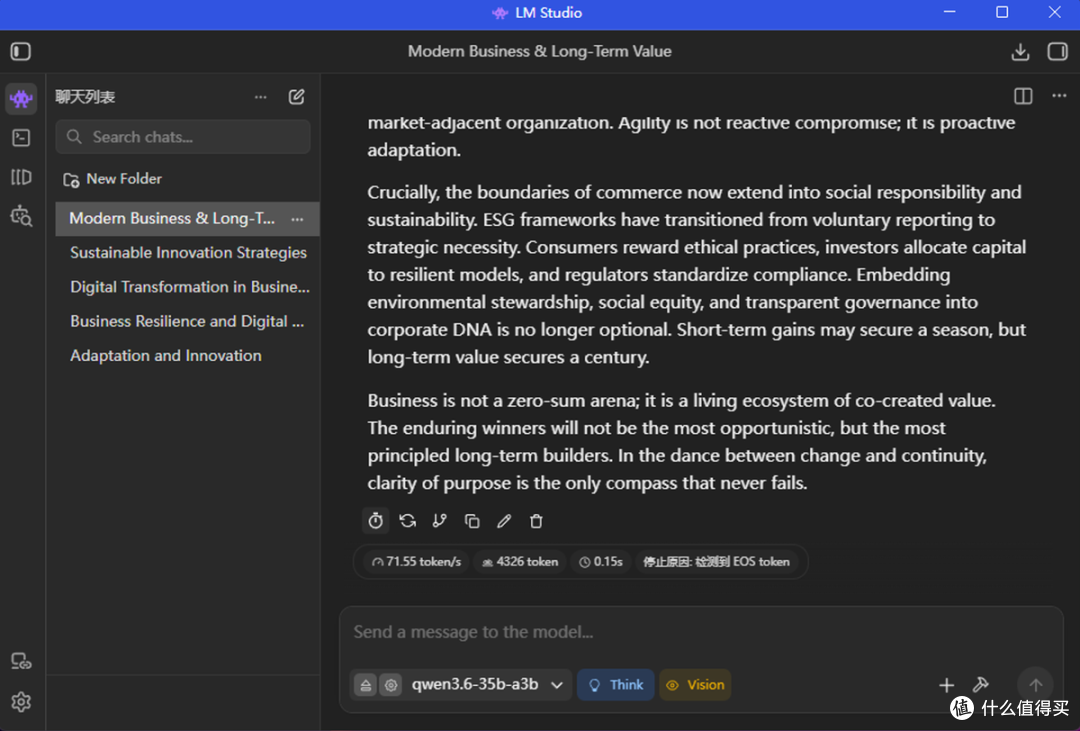Split the chat view

click(x=1023, y=96)
